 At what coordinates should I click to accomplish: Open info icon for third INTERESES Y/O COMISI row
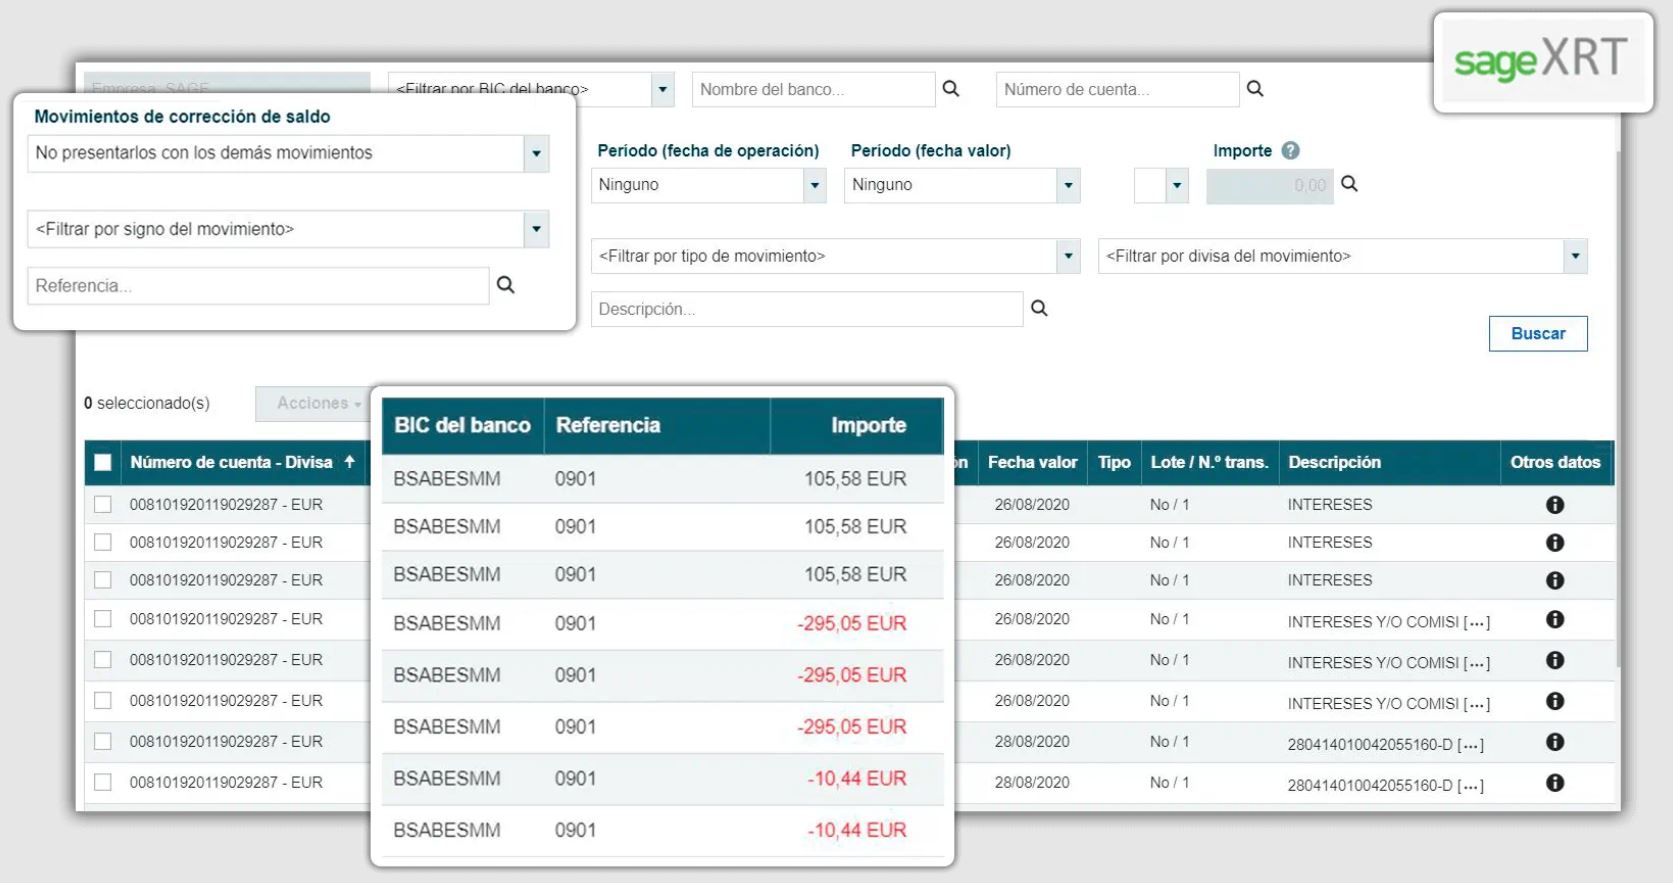[x=1555, y=702]
